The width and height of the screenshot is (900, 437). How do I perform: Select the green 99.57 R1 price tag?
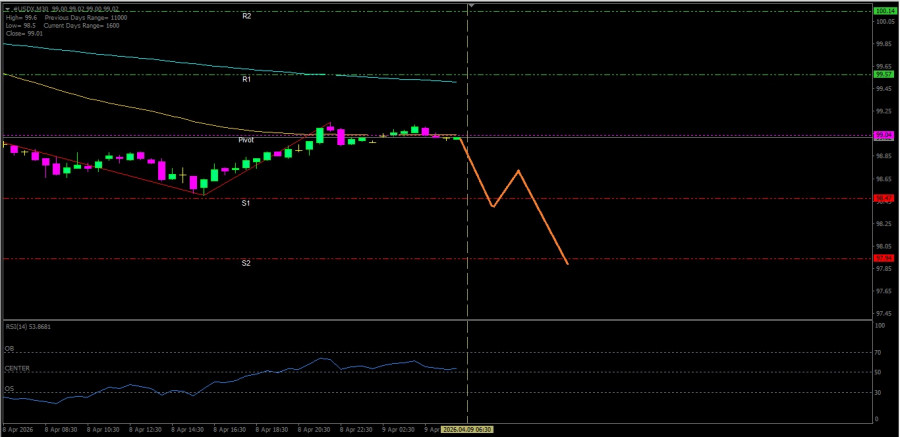[883, 74]
